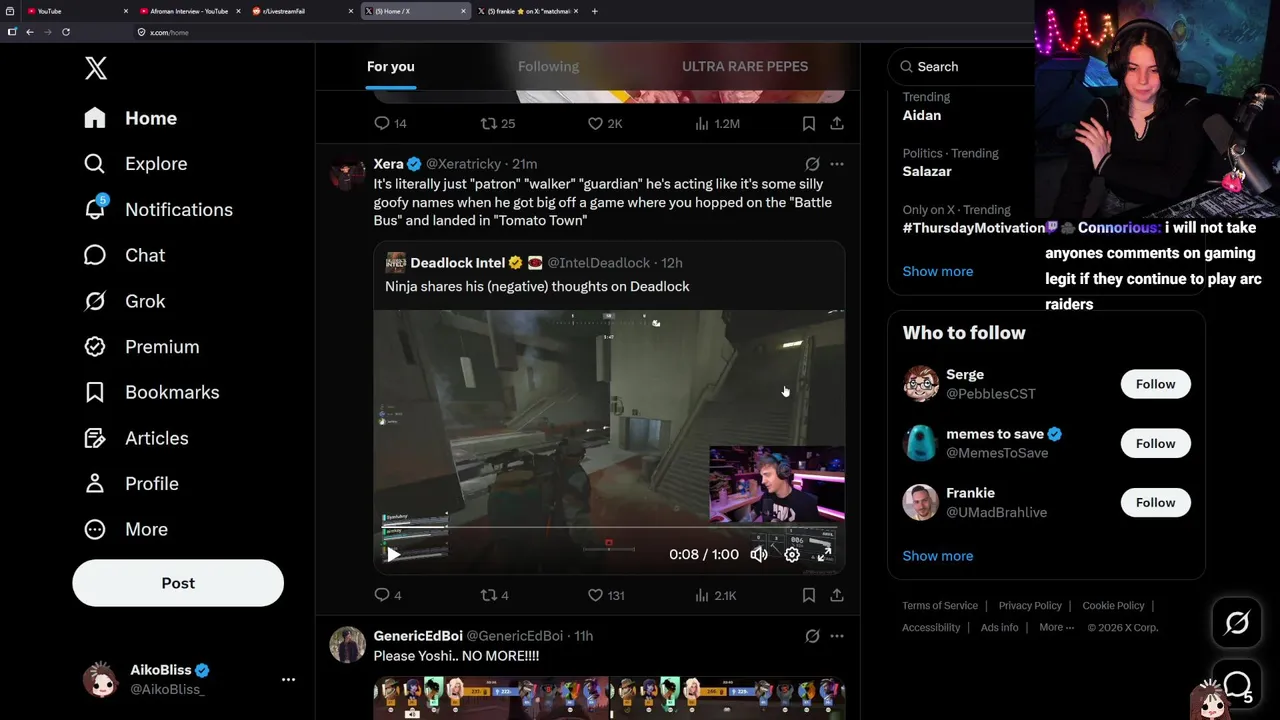
Task: Open more options on Xera's post
Action: [837, 163]
